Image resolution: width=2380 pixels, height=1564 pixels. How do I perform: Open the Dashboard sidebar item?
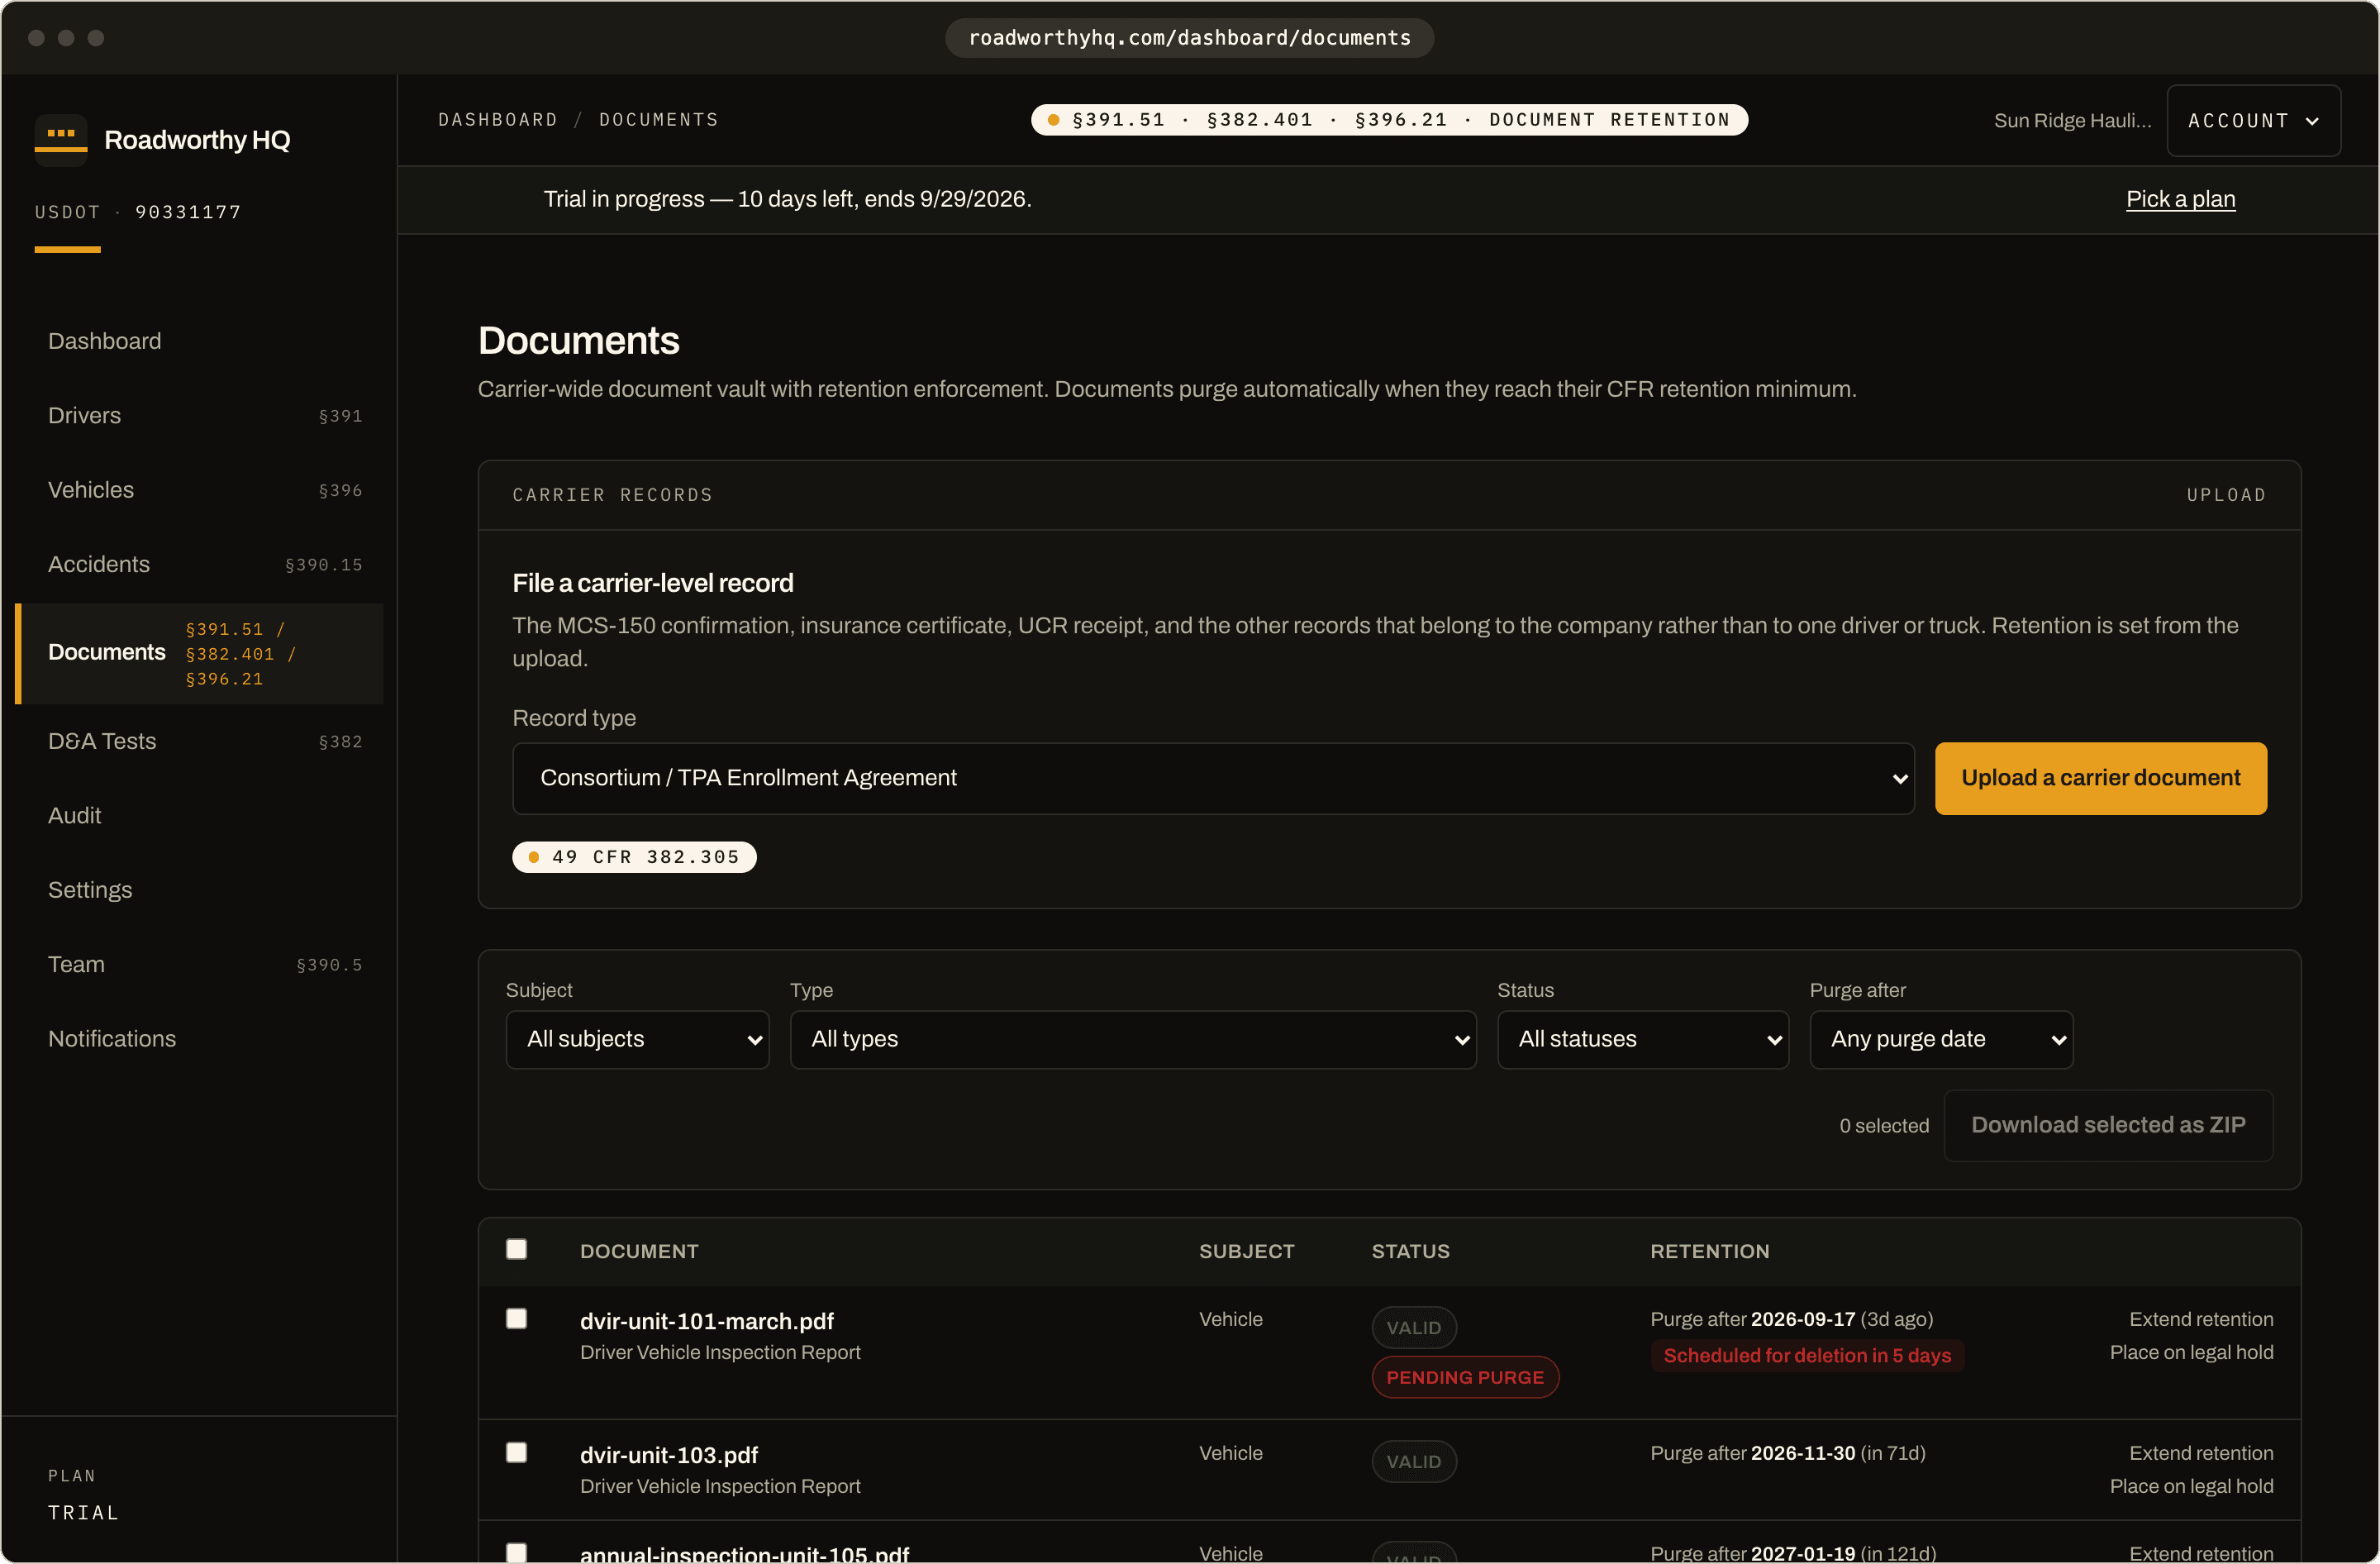200,341
